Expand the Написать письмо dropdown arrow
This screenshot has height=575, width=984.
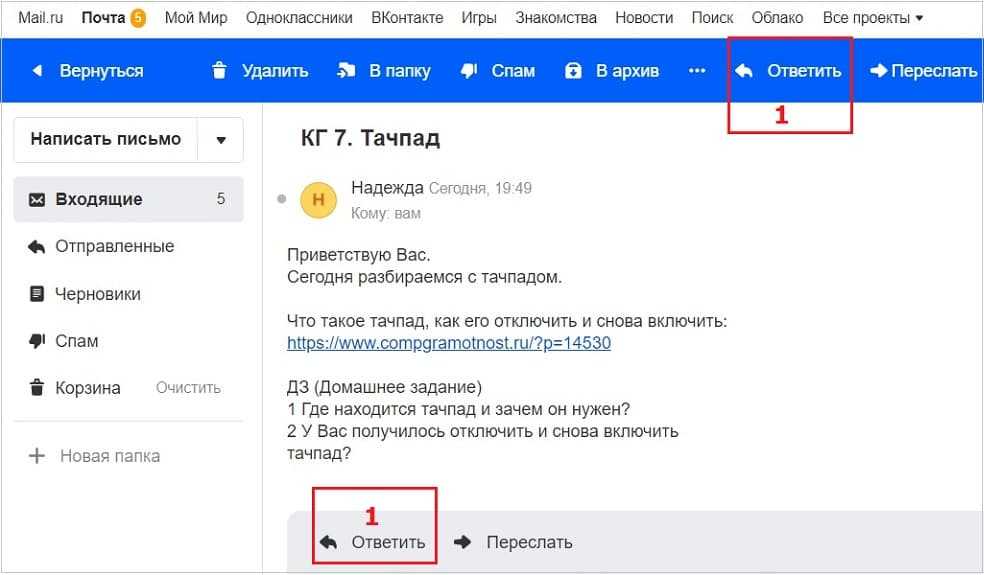[x=221, y=140]
